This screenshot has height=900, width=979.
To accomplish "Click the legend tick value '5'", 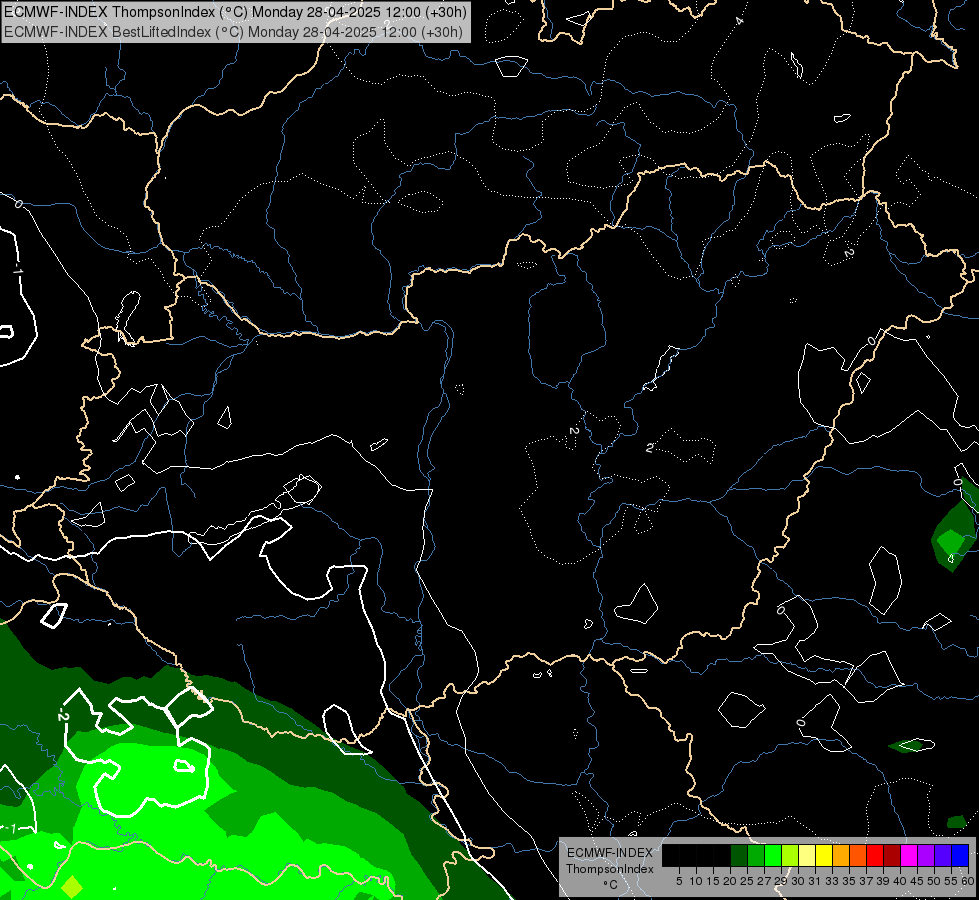I will (679, 881).
